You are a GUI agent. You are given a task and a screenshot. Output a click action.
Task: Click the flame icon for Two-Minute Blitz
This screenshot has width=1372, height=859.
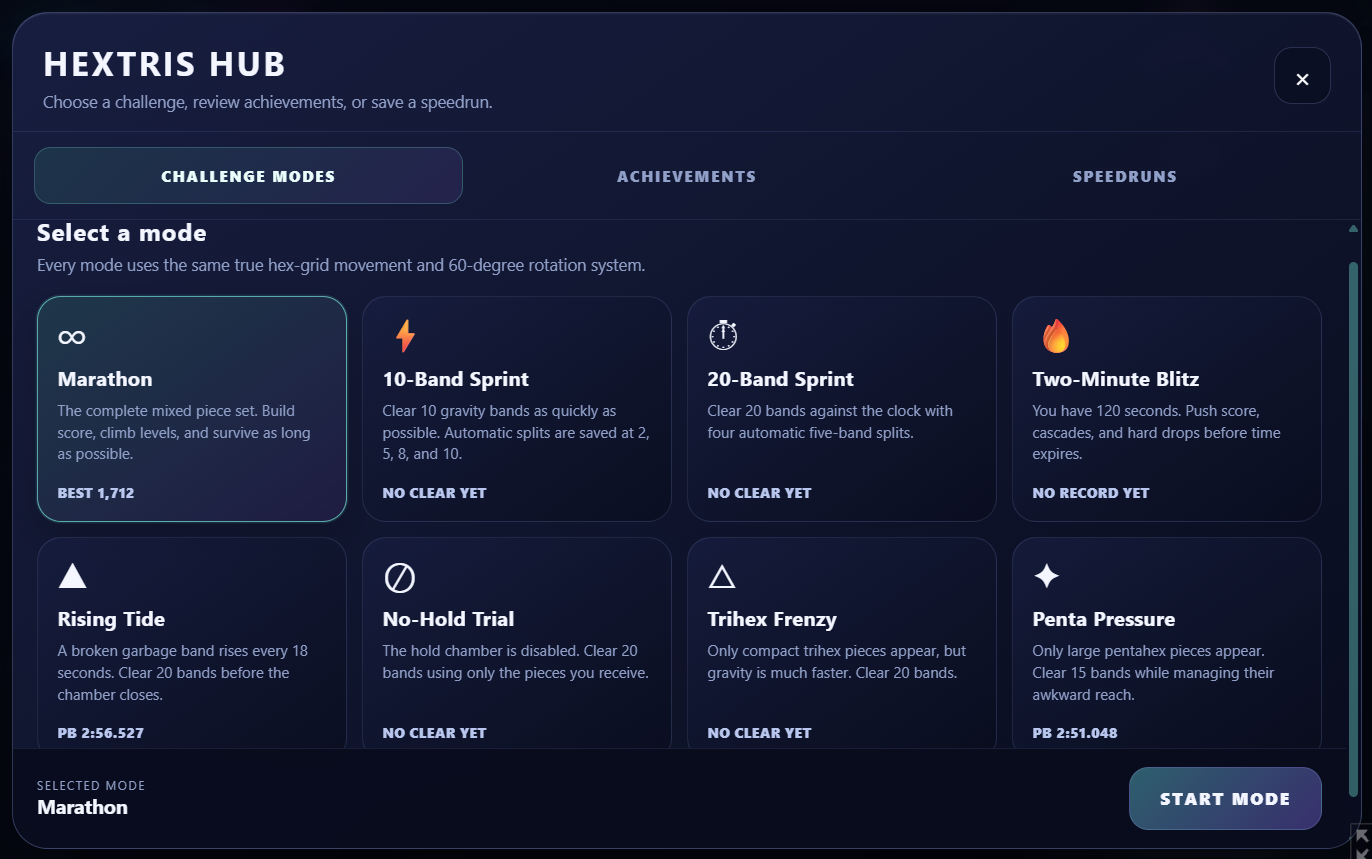coord(1055,336)
